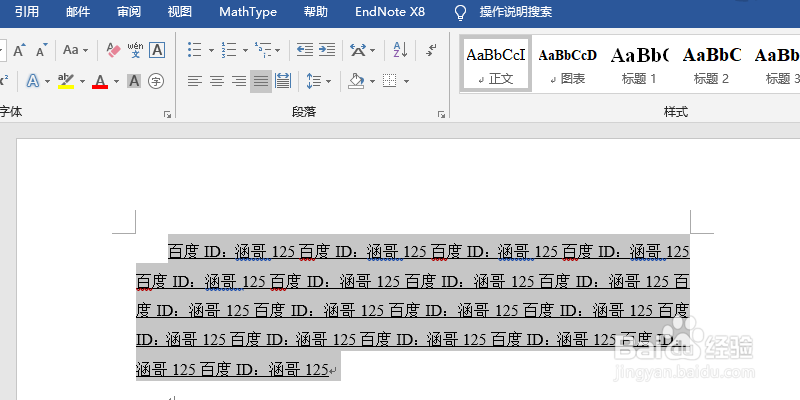Clear all formatting with the eraser icon
800x400 pixels.
tap(113, 50)
